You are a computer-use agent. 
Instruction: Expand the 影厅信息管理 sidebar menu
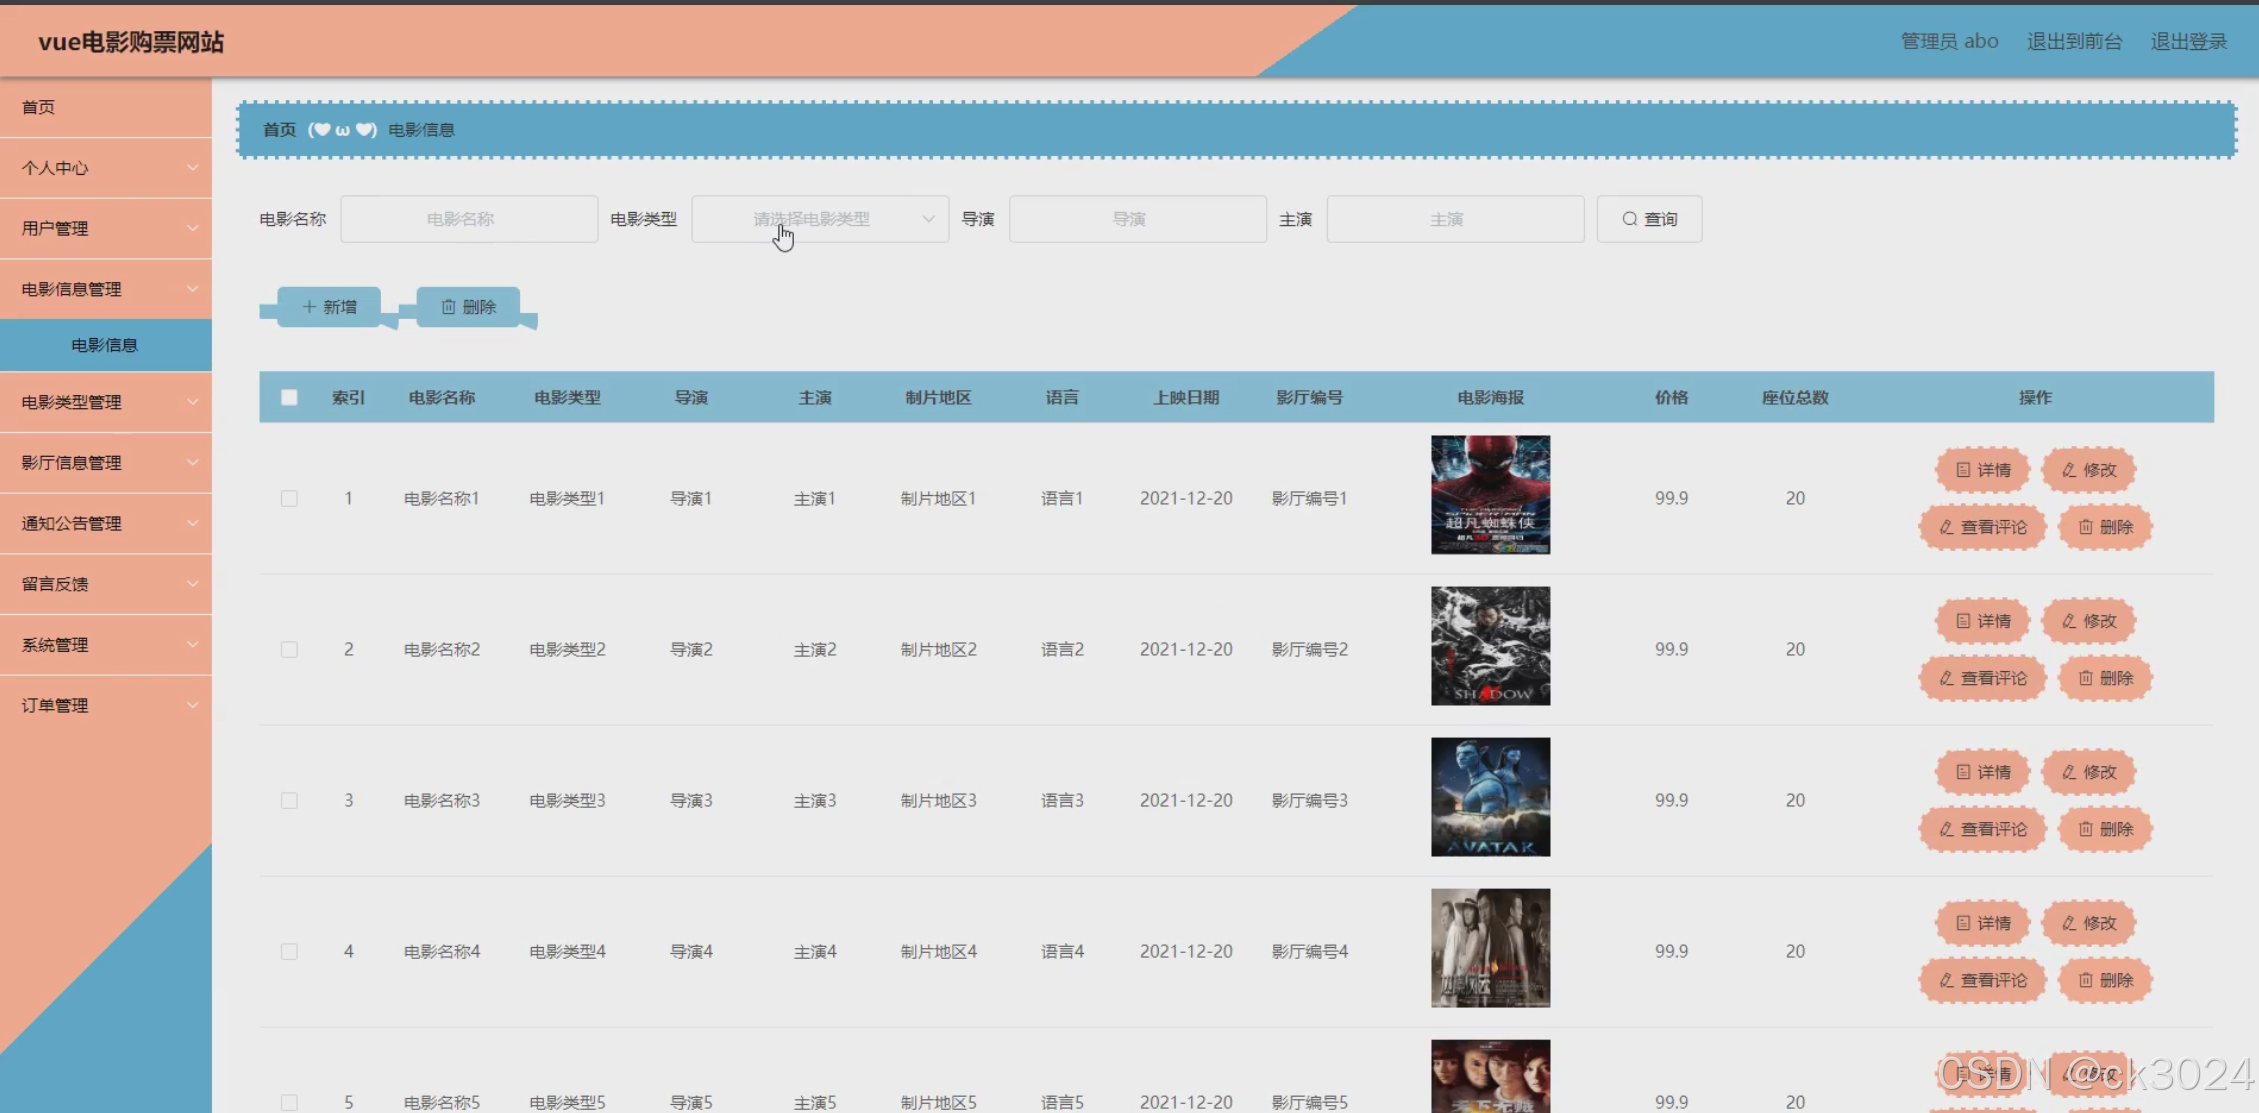coord(105,463)
